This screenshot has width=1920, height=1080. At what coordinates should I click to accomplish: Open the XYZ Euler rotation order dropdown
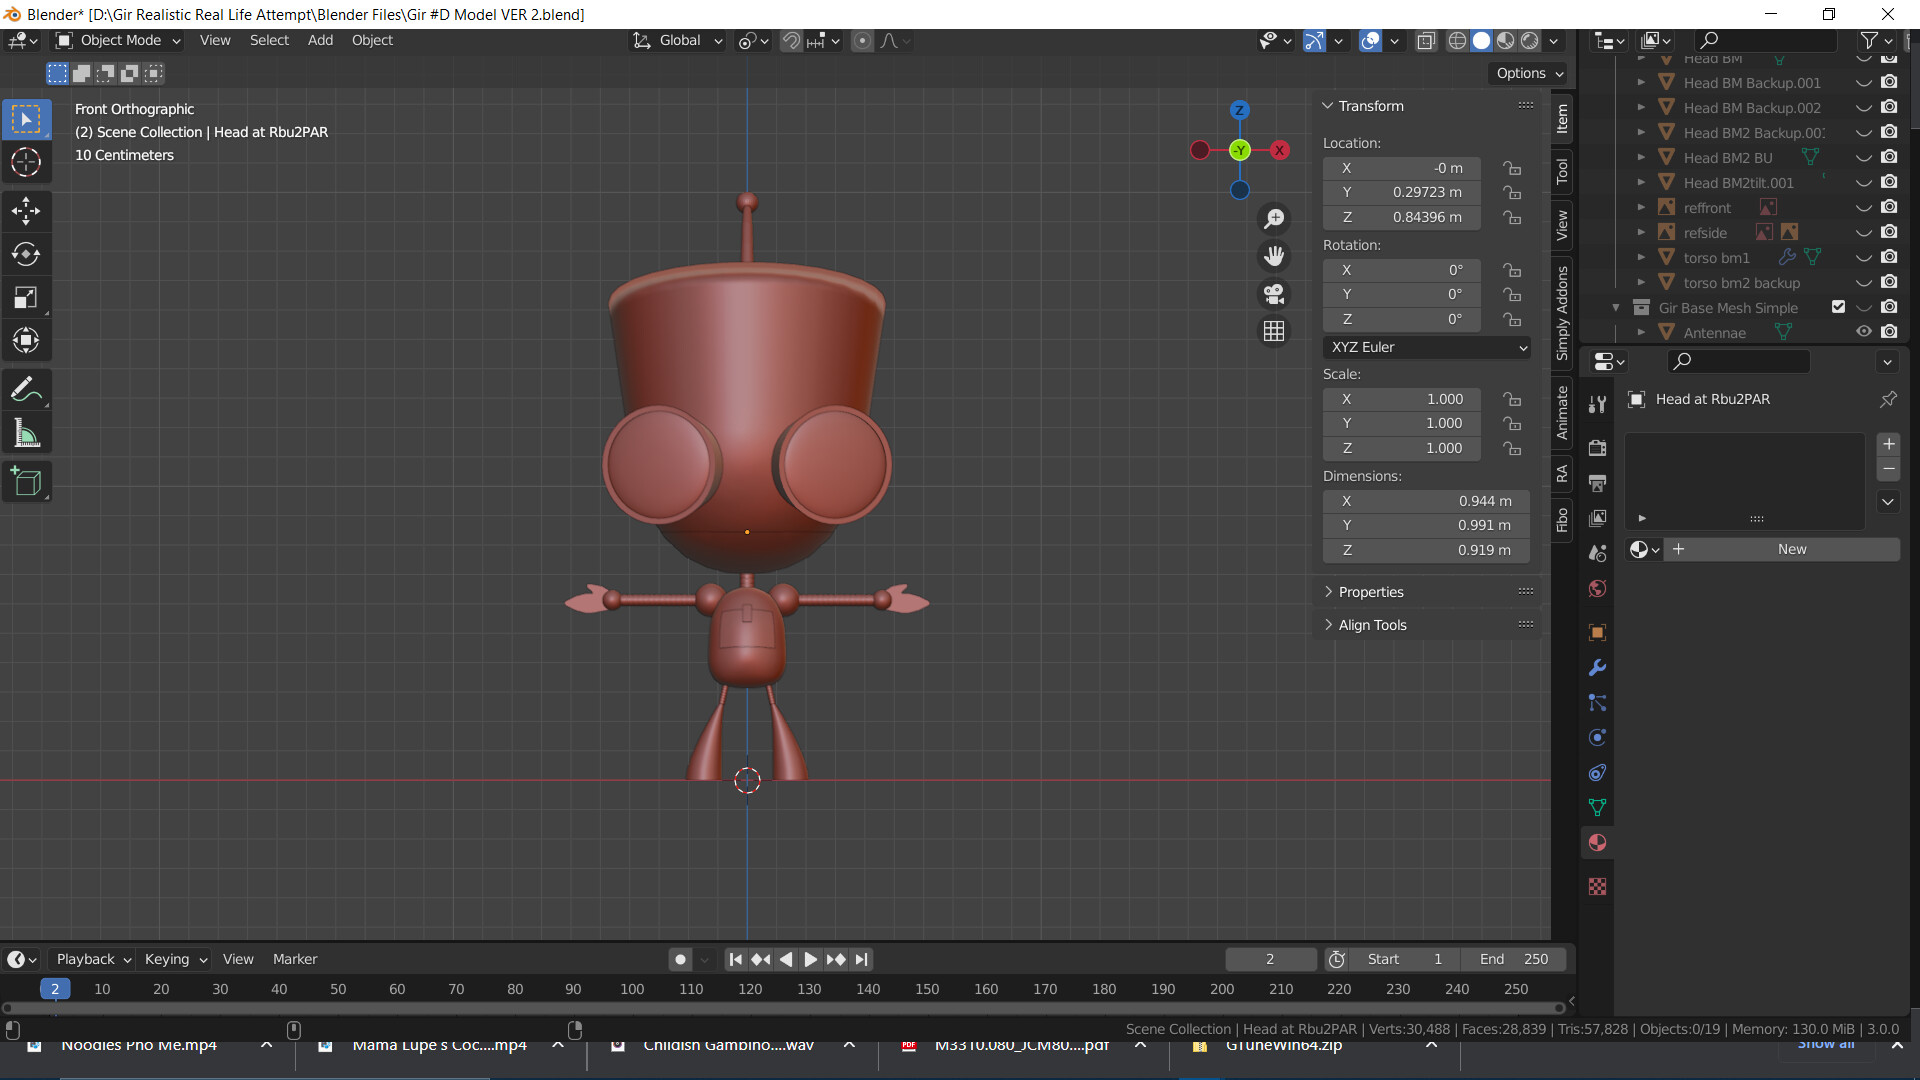(x=1427, y=347)
